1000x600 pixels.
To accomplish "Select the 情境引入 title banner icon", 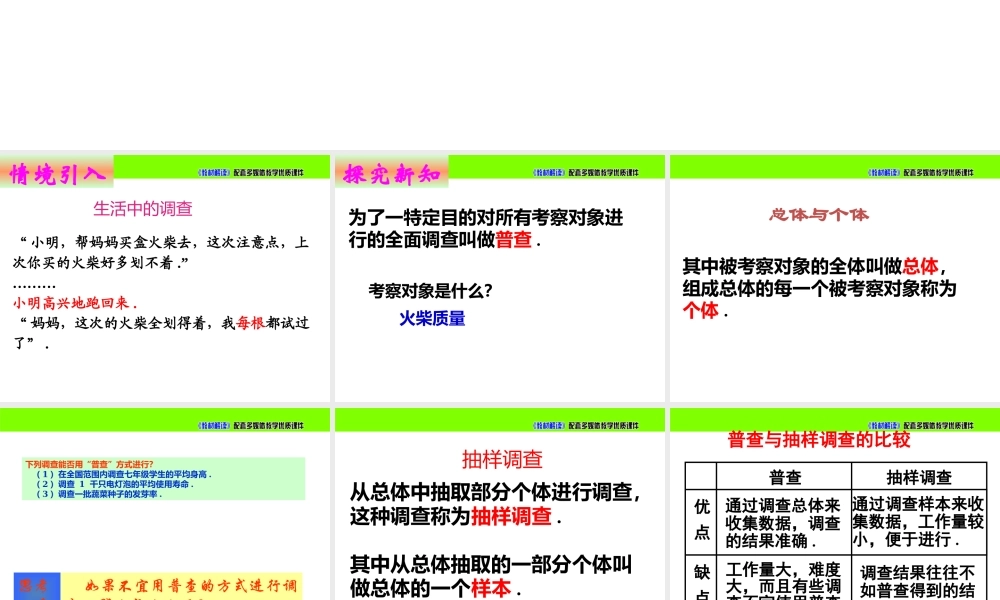I will pyautogui.click(x=56, y=171).
